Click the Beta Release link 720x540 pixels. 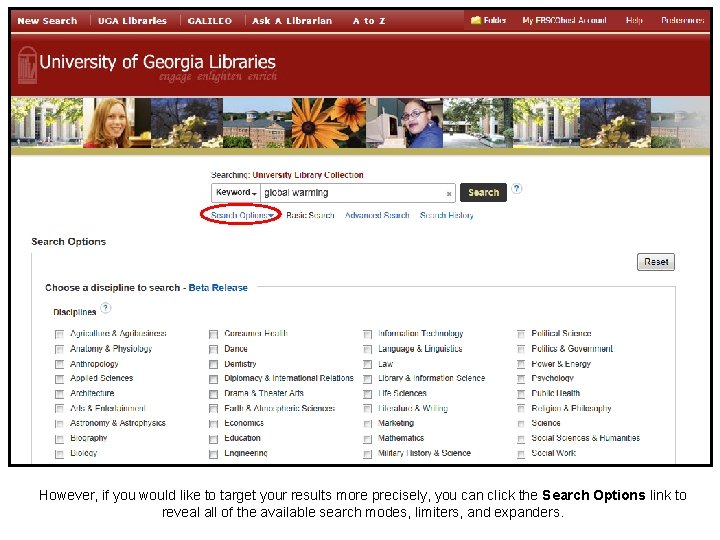coord(218,287)
